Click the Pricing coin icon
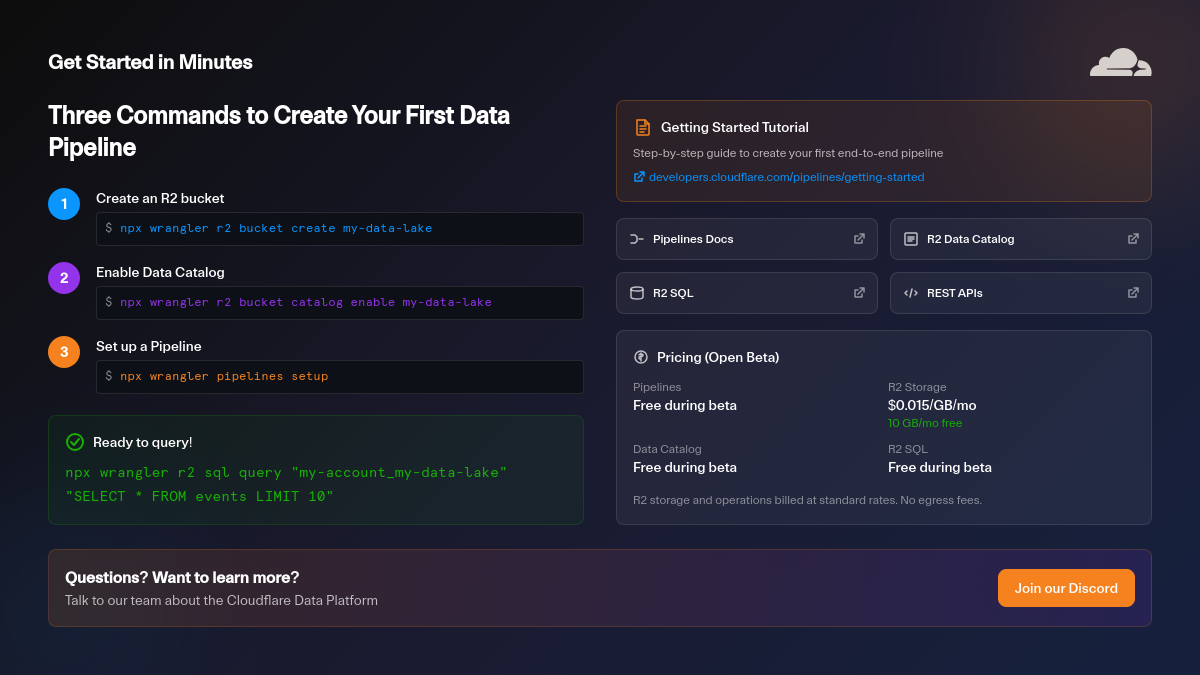This screenshot has width=1200, height=675. click(x=641, y=357)
